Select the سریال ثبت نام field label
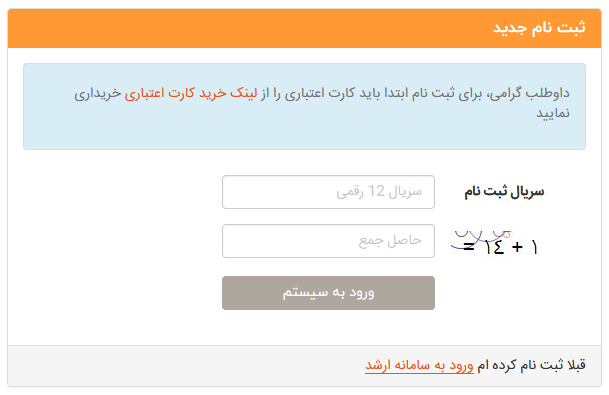609x395 pixels. point(504,192)
